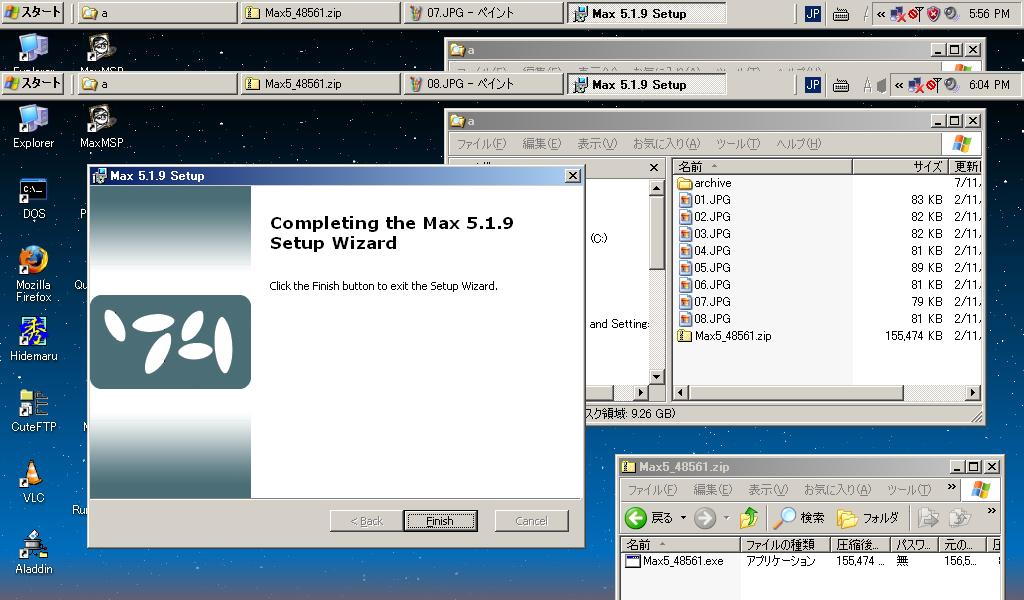Click the Max5_48561.zip file icon in window a
Screen dimensions: 1024x600
[x=685, y=336]
